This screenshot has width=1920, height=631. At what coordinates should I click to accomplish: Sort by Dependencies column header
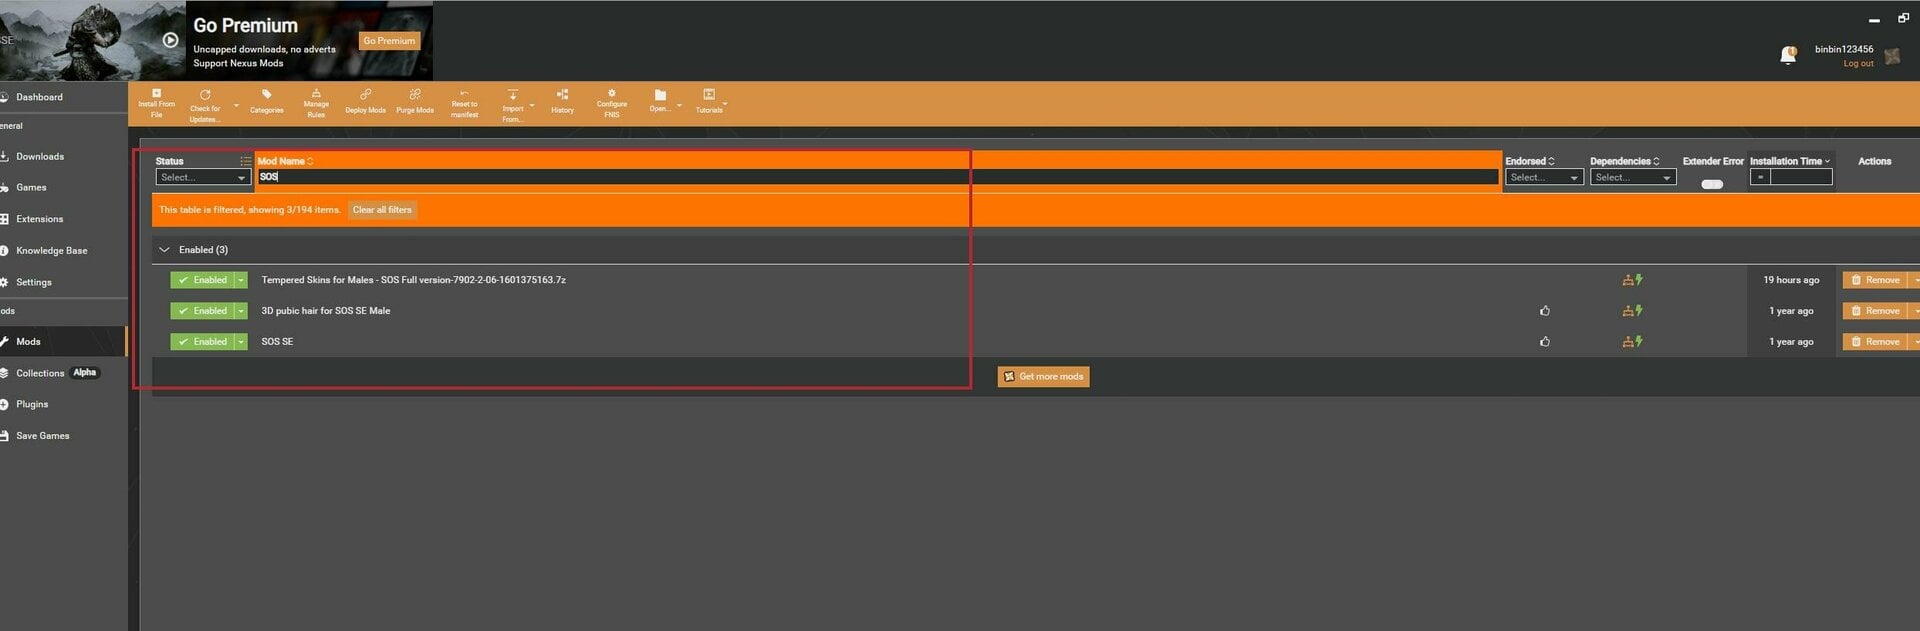coord(1625,161)
